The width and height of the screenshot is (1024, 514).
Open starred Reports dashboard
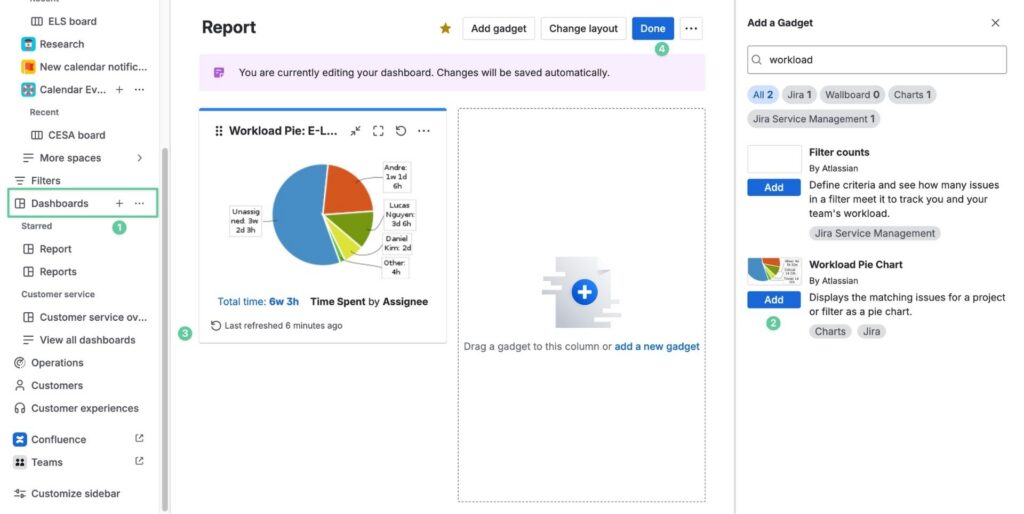tap(58, 272)
